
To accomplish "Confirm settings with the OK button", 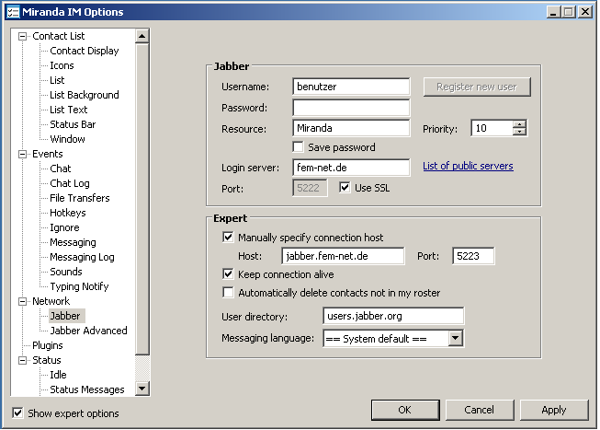I will 405,410.
